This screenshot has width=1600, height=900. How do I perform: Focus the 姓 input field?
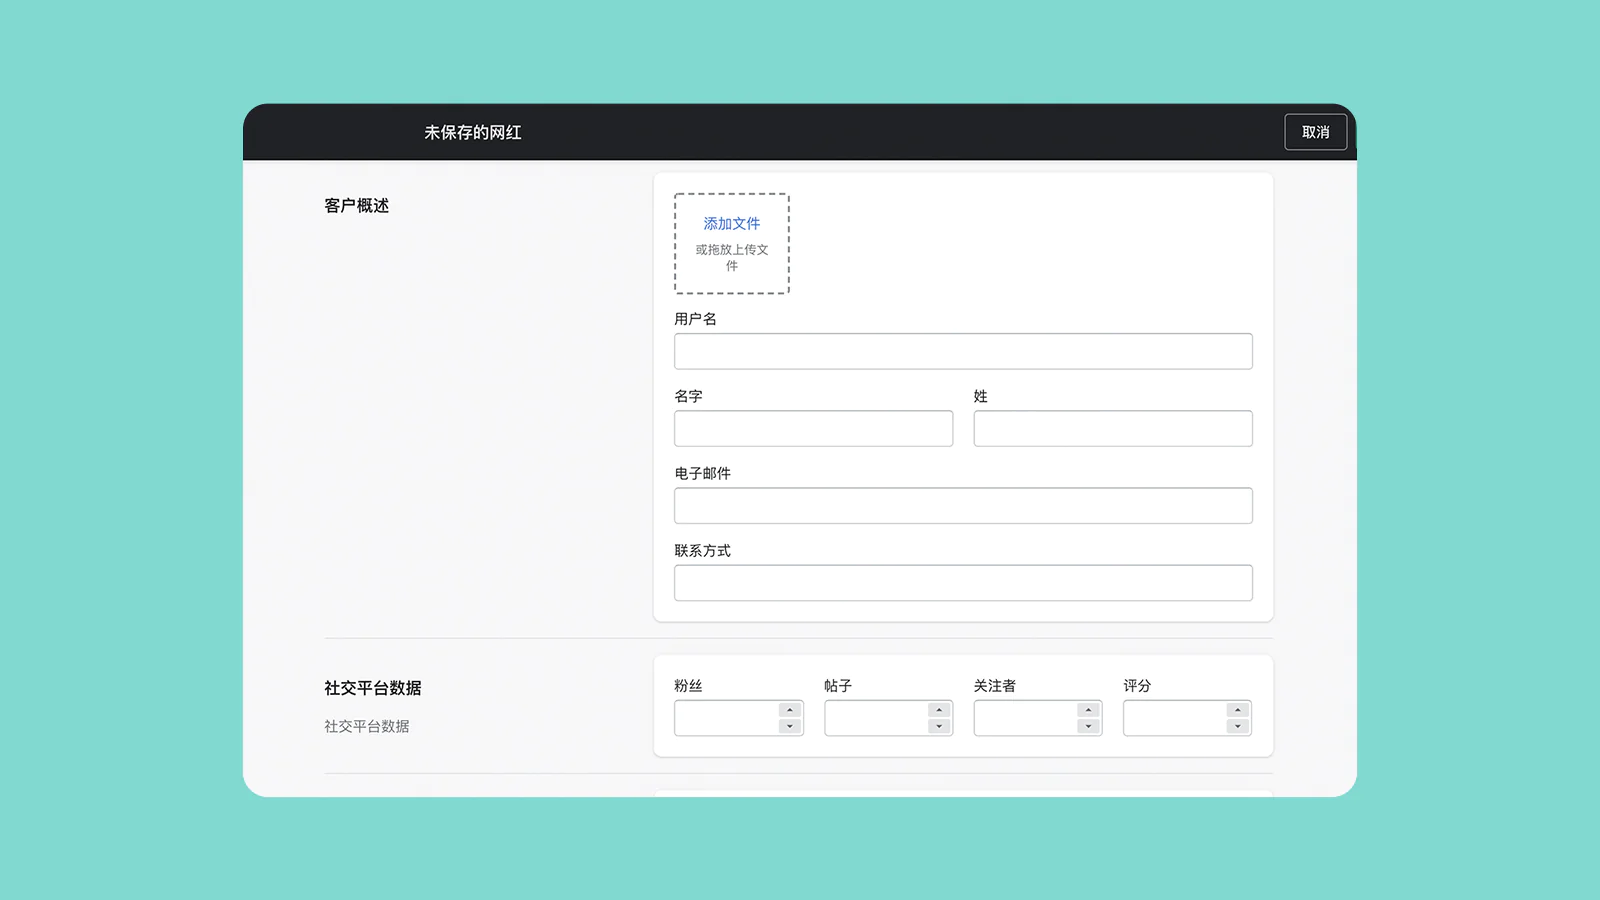pos(1113,428)
